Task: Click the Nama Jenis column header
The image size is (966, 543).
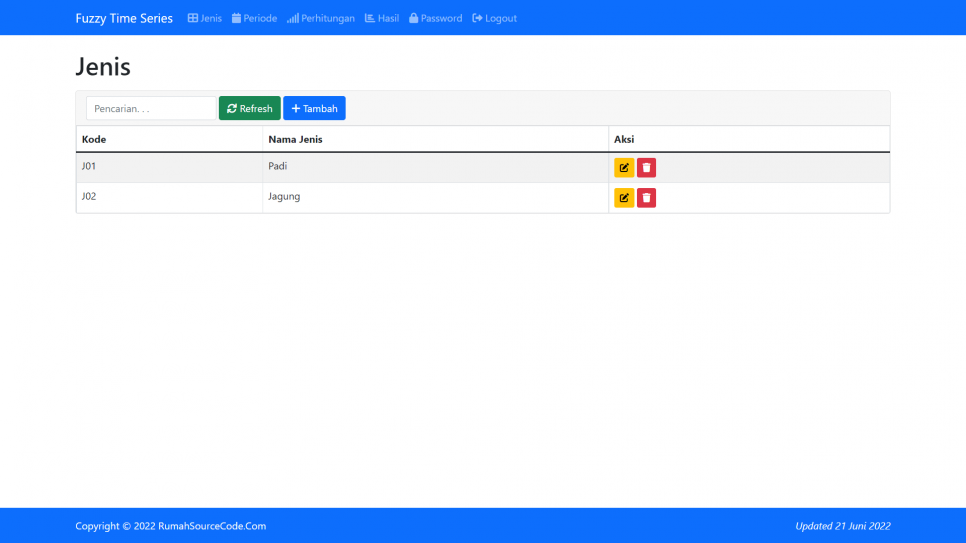Action: pyautogui.click(x=295, y=139)
